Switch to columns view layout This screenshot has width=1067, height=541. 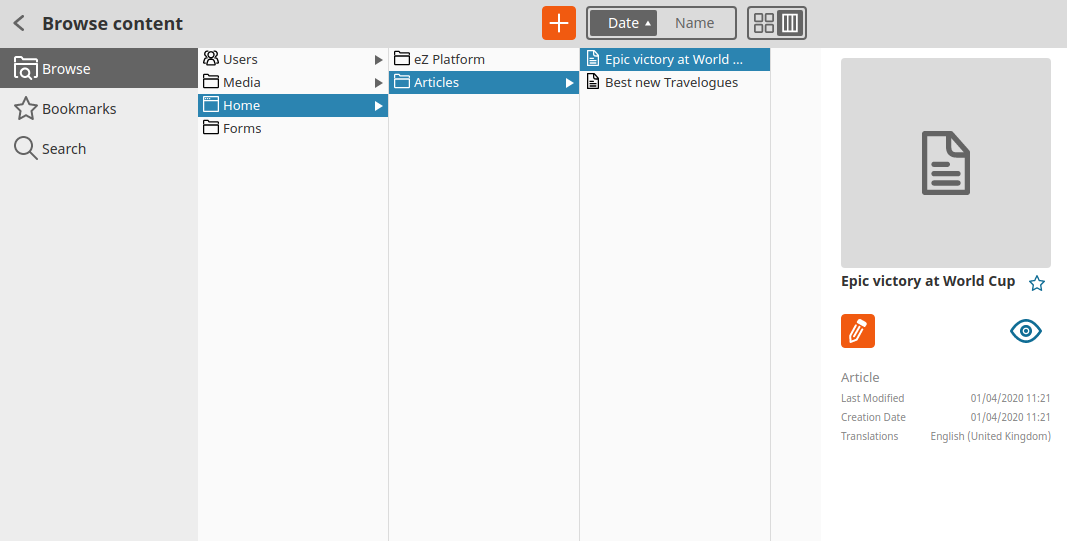tap(790, 23)
